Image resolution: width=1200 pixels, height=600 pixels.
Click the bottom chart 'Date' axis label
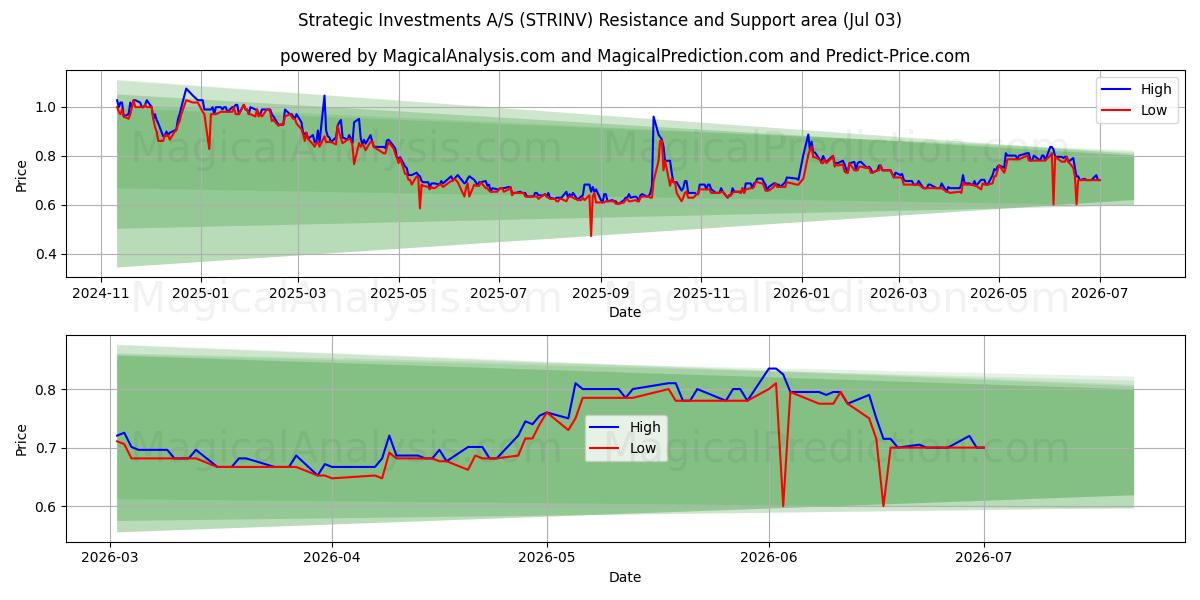coord(625,577)
